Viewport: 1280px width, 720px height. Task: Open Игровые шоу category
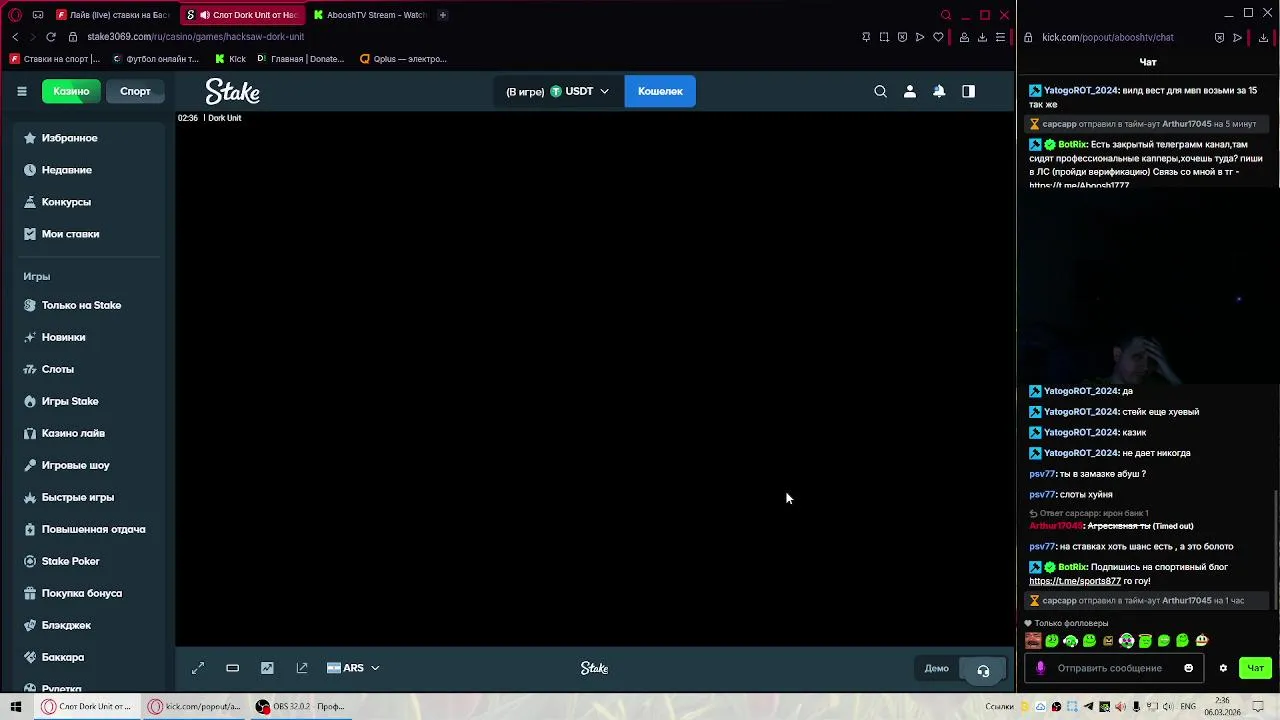pos(87,465)
